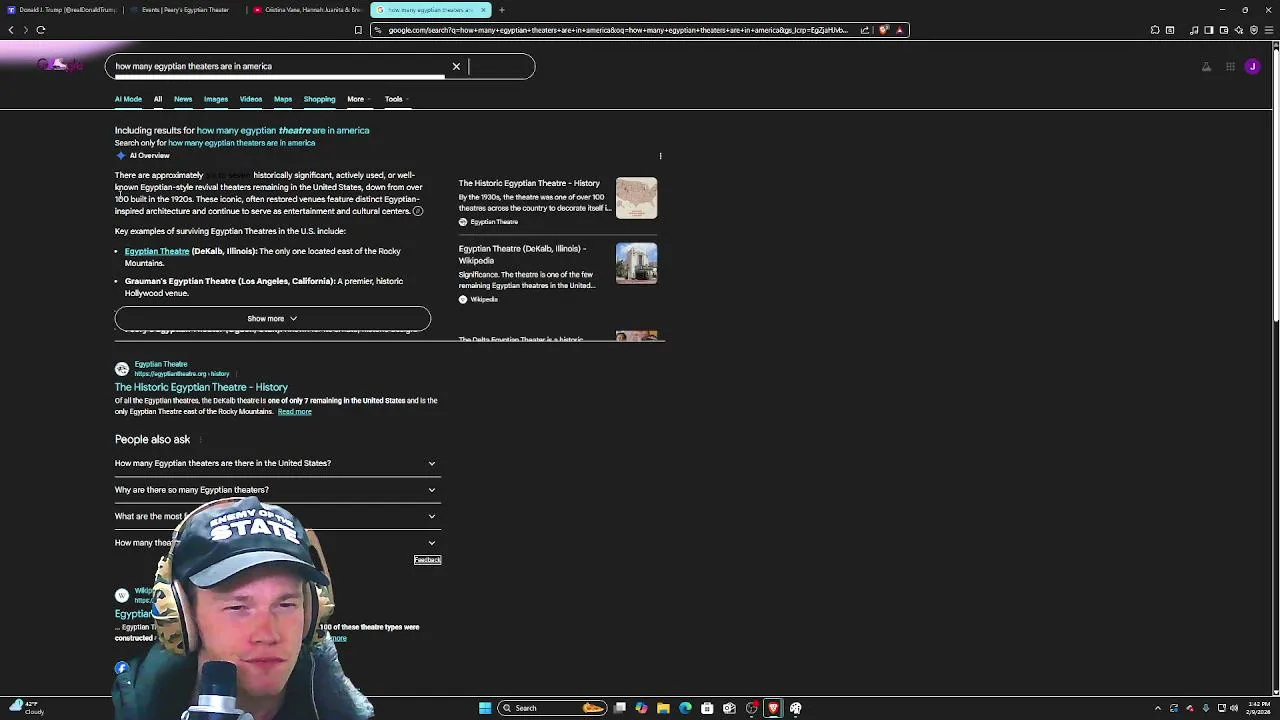Click the Feedback button below People also ask

pos(427,560)
